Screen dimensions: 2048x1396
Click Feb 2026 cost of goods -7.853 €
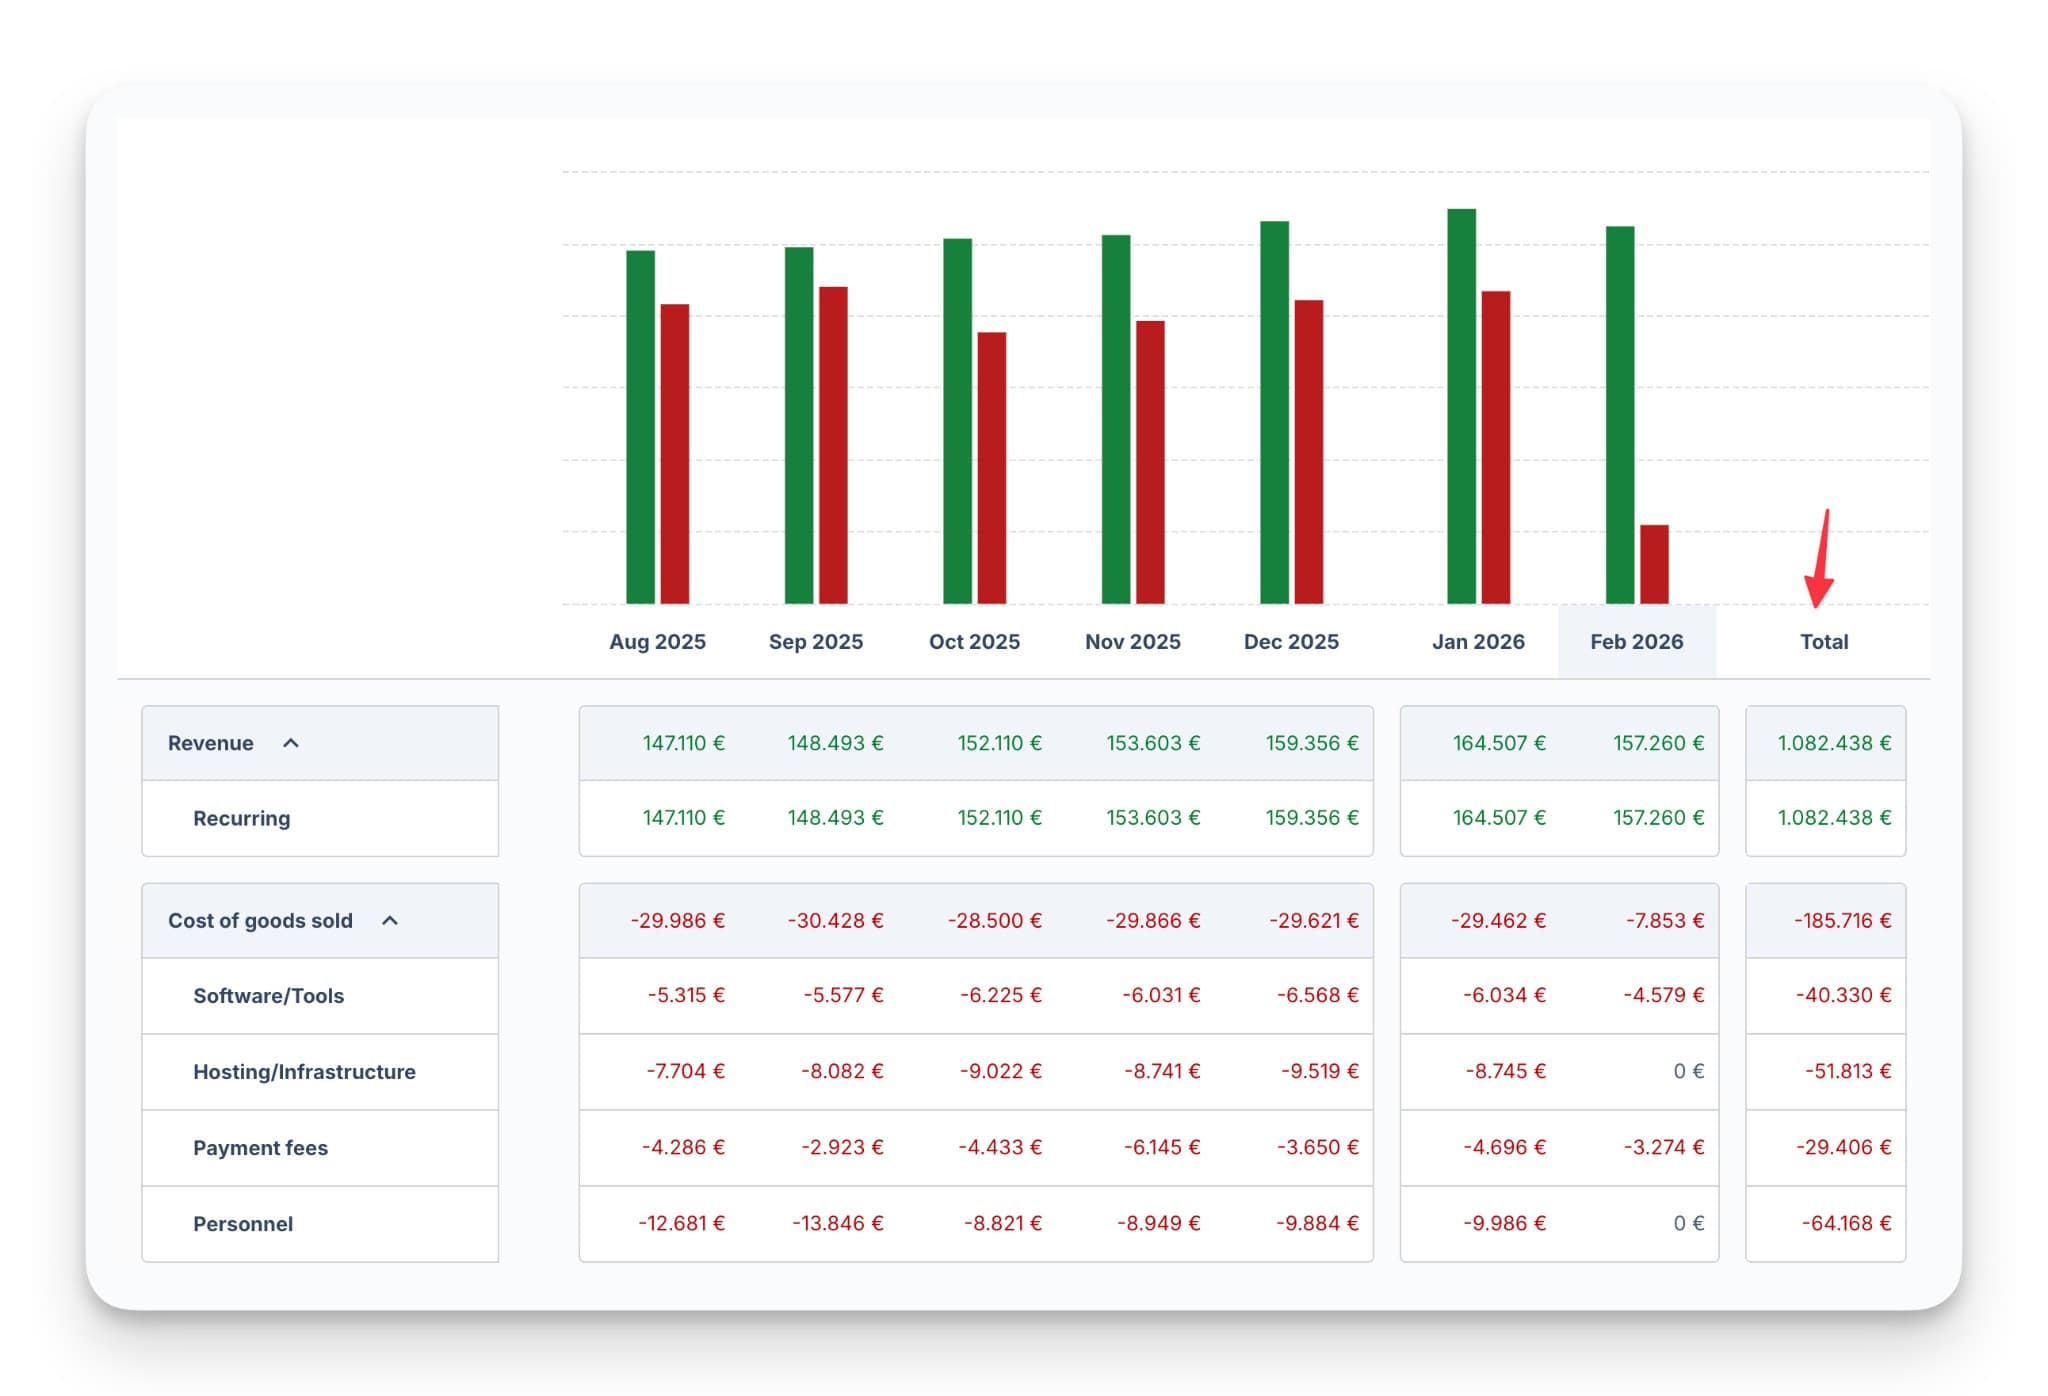(x=1663, y=920)
